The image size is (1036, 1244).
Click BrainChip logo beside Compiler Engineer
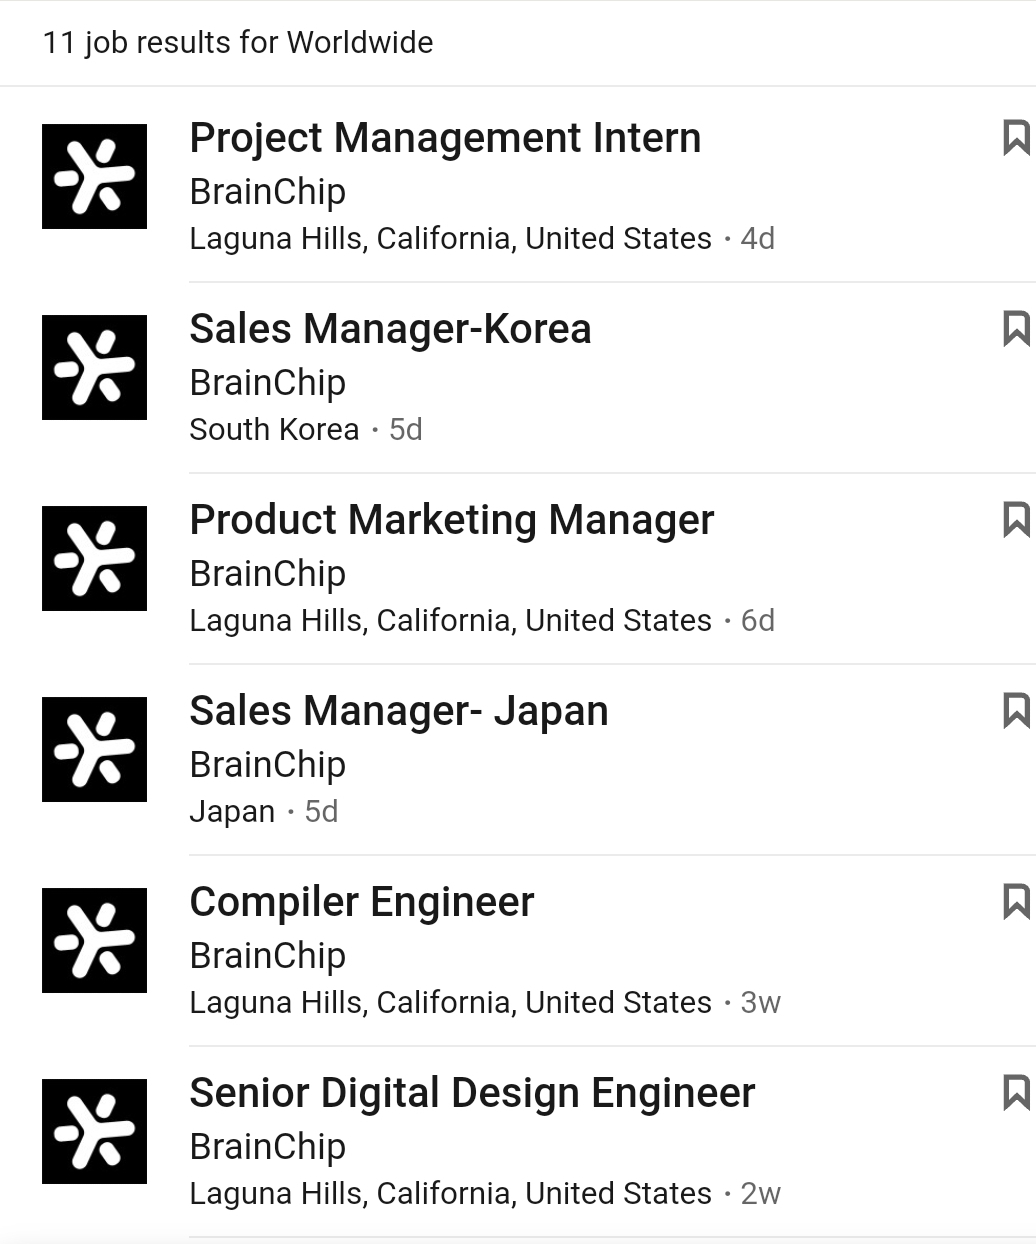[x=94, y=940]
